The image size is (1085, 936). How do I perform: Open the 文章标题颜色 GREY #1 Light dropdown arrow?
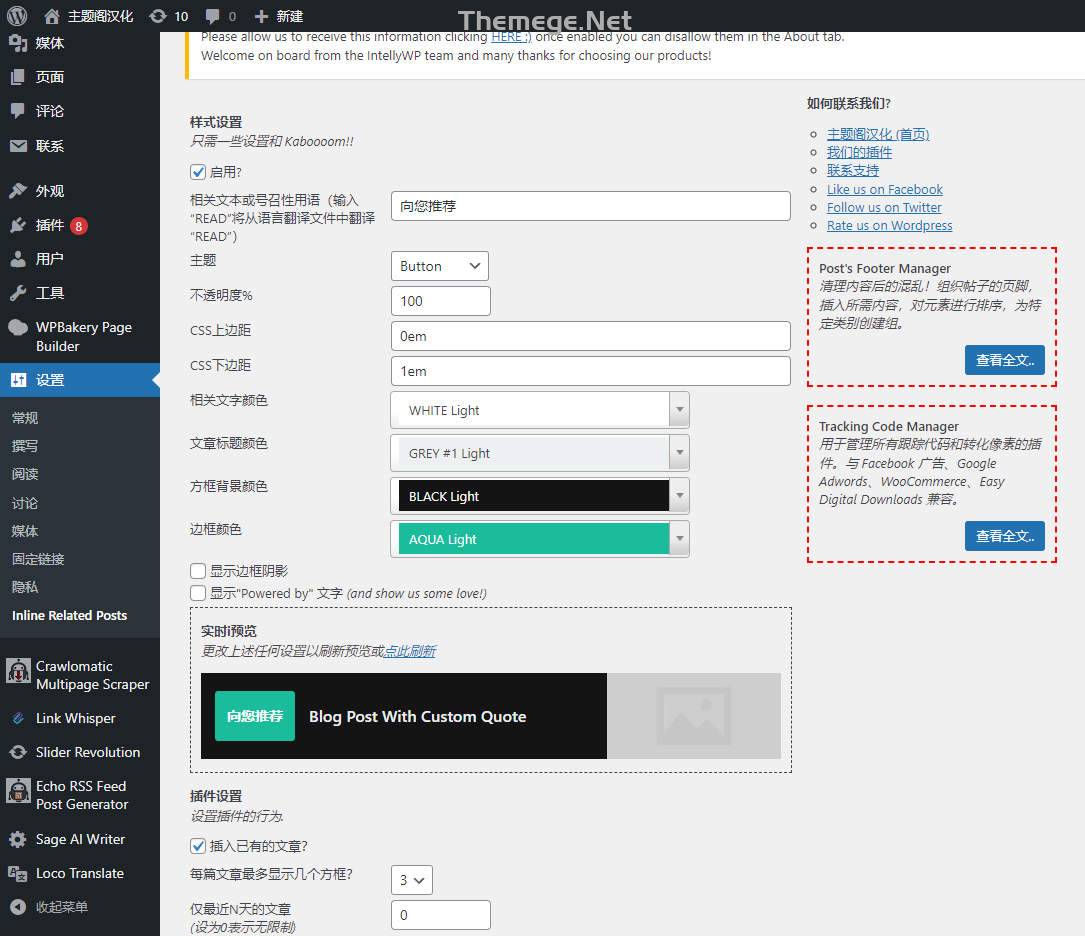tap(680, 453)
